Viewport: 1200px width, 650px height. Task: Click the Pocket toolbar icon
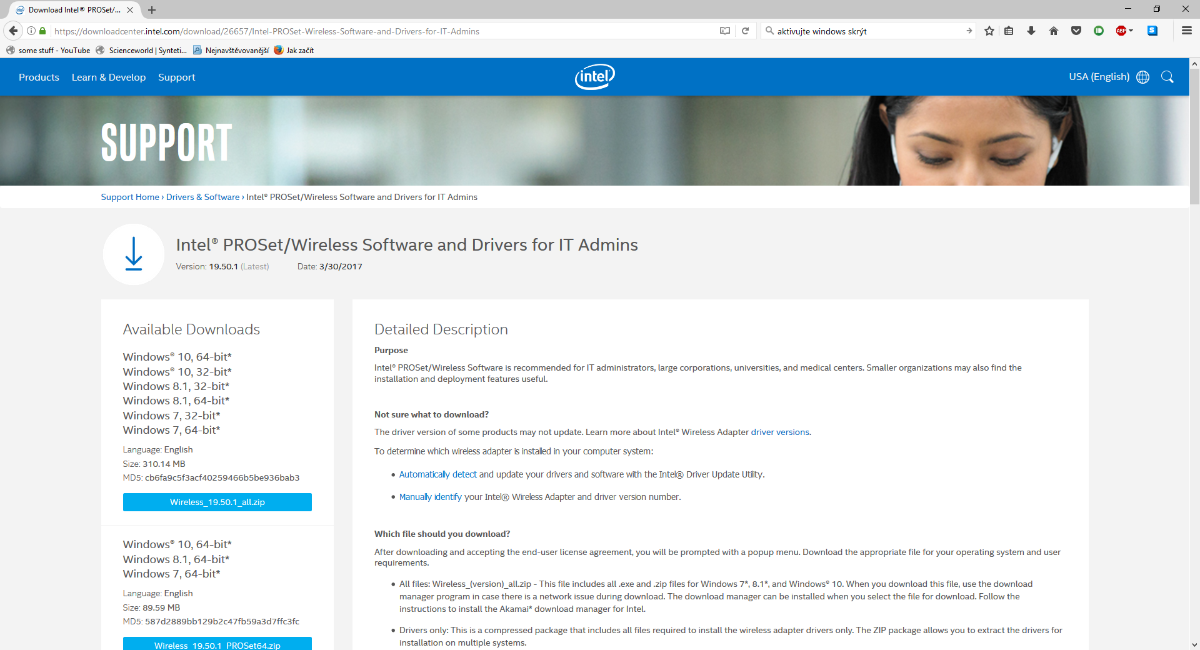pyautogui.click(x=1076, y=31)
